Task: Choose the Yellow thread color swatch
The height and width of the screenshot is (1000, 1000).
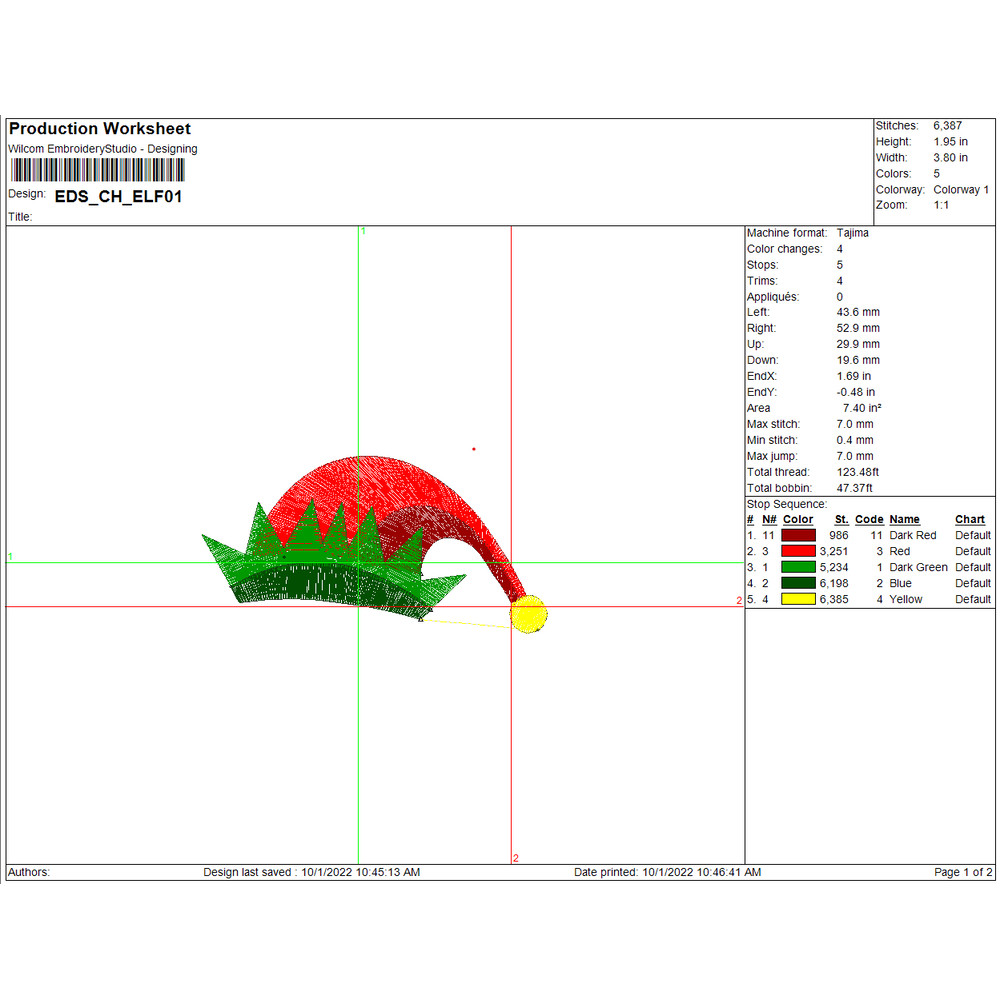Action: pyautogui.click(x=799, y=600)
